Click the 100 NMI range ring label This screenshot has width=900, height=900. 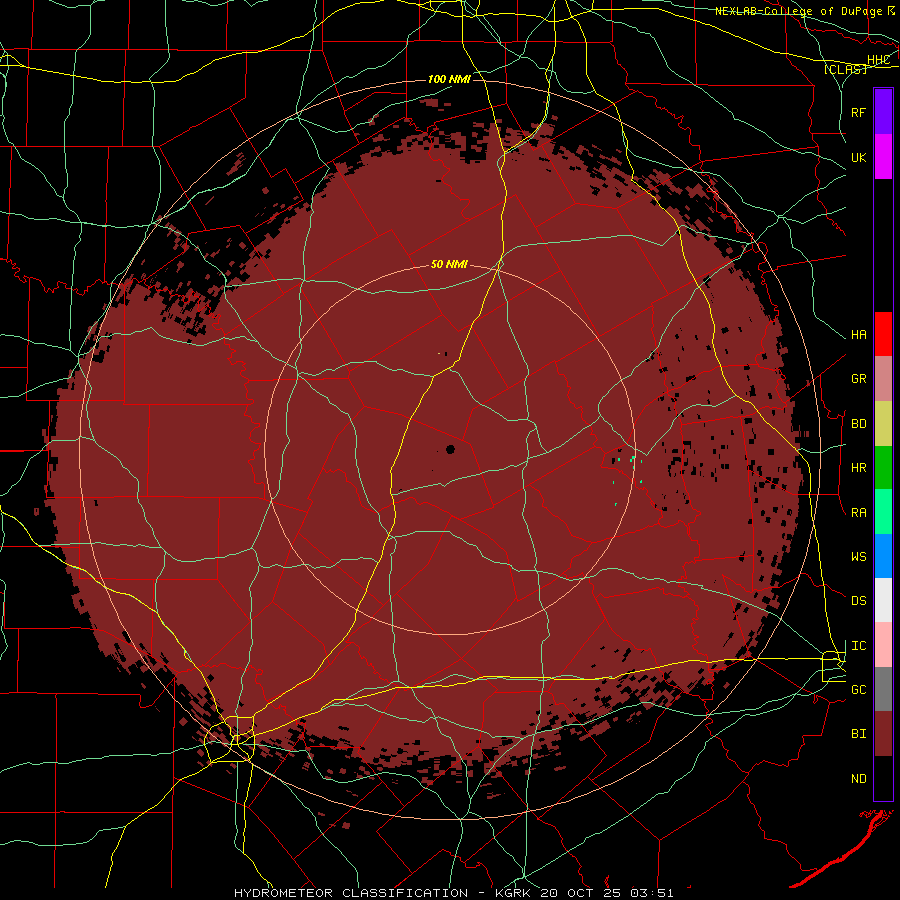point(449,79)
